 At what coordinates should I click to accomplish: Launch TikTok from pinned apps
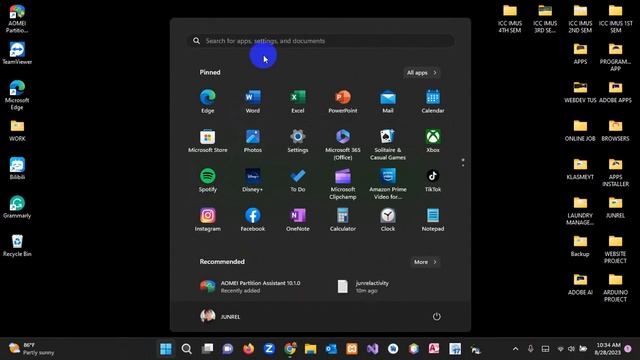pos(433,180)
